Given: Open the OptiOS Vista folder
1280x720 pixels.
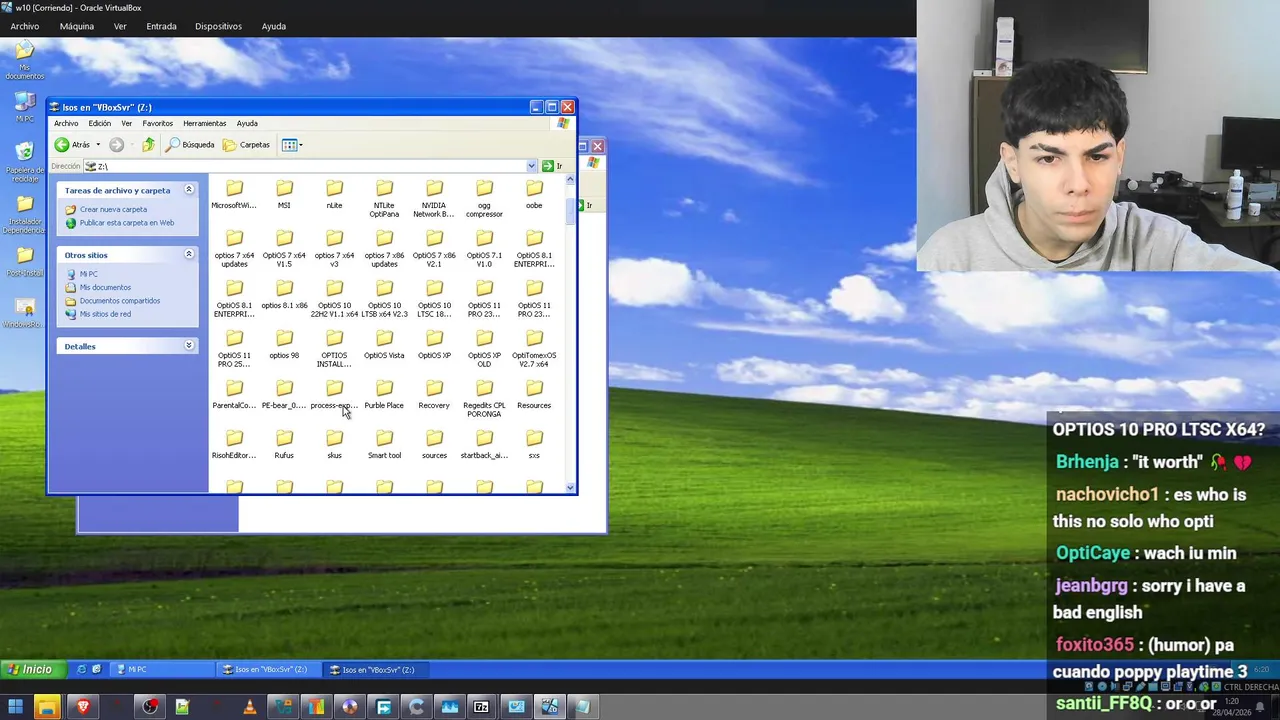Looking at the screenshot, I should (384, 344).
